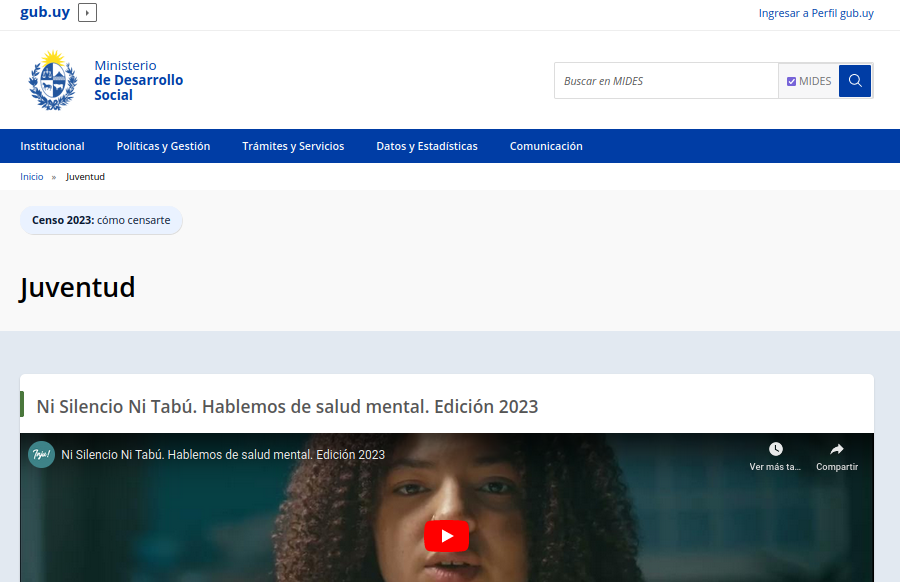This screenshot has width=900, height=582.
Task: Open the Trámites y Servicios menu
Action: (x=293, y=146)
